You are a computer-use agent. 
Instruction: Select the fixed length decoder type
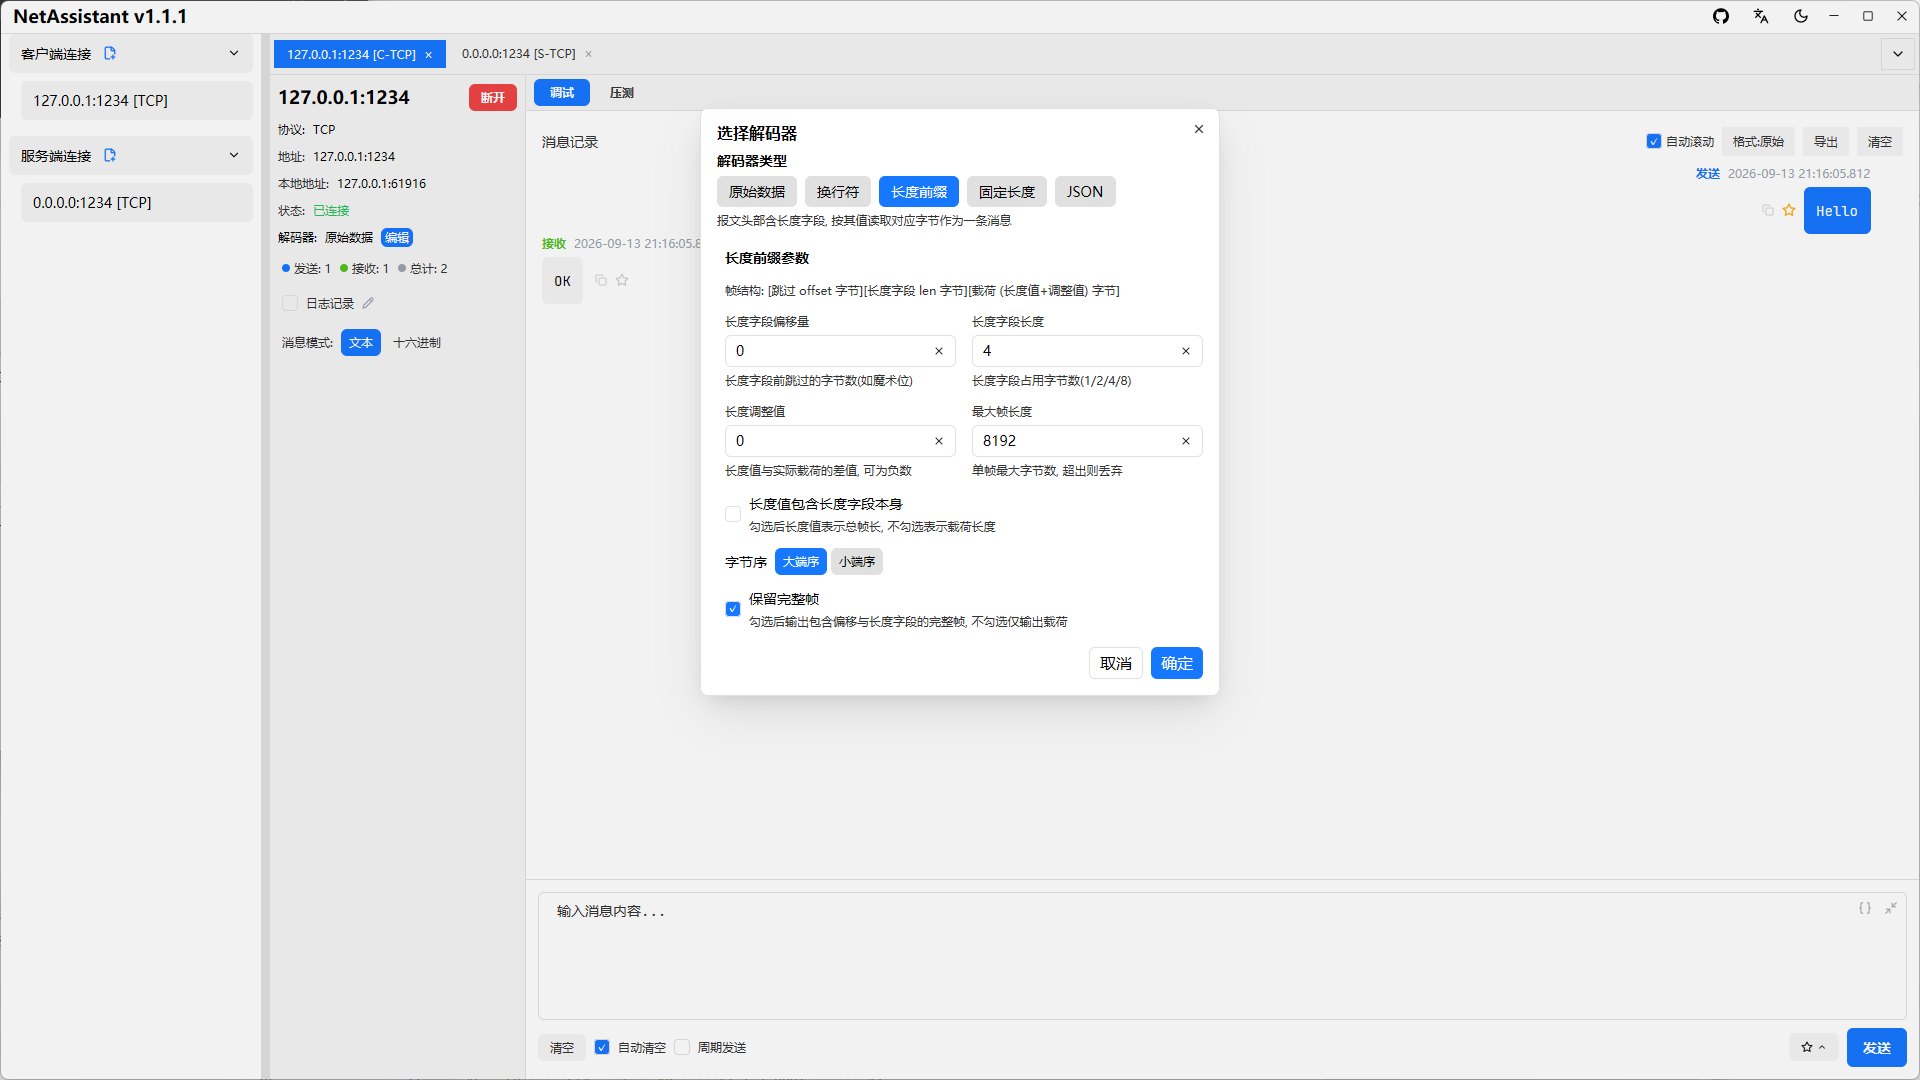(1007, 192)
